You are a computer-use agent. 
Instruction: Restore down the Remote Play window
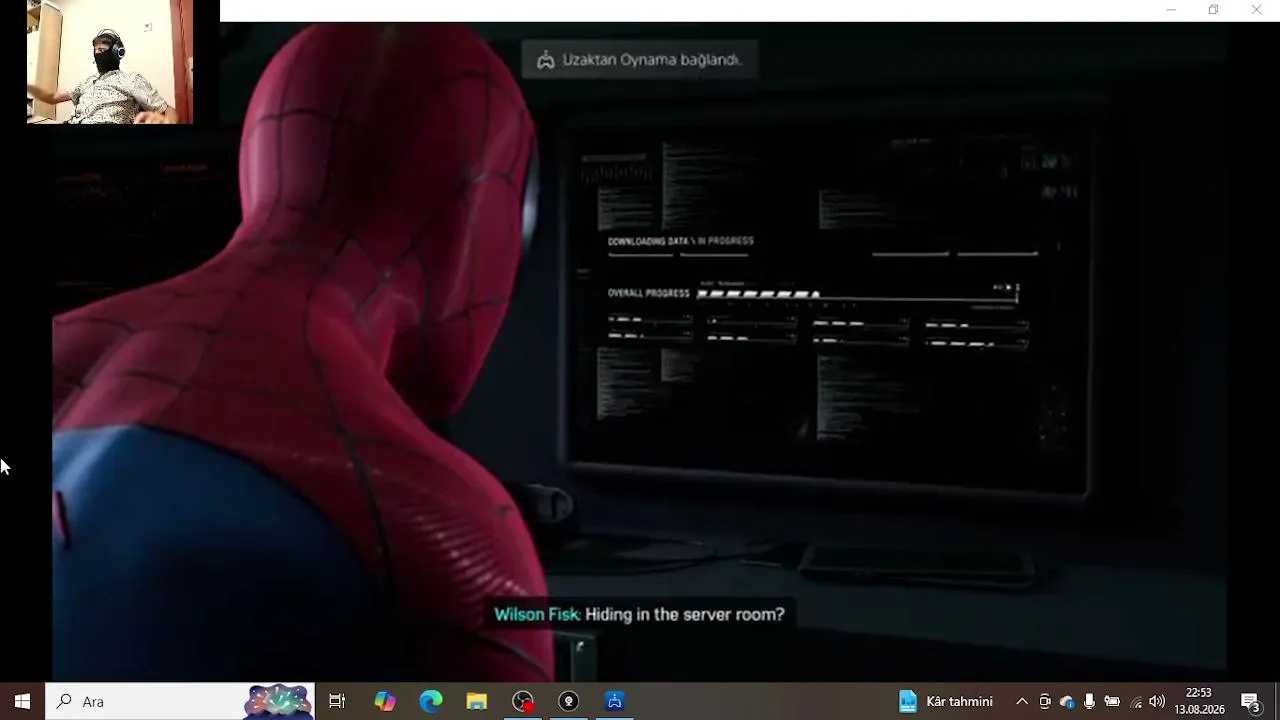pyautogui.click(x=1213, y=10)
